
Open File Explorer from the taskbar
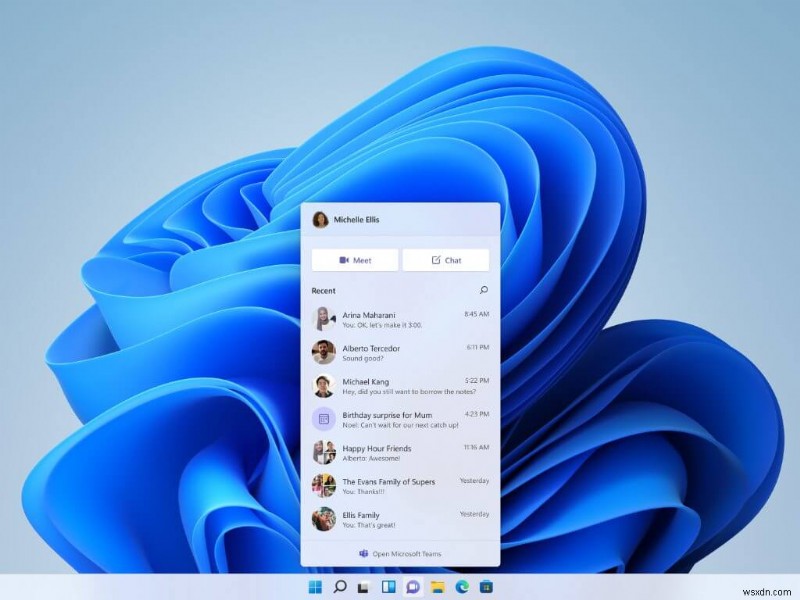pyautogui.click(x=437, y=585)
